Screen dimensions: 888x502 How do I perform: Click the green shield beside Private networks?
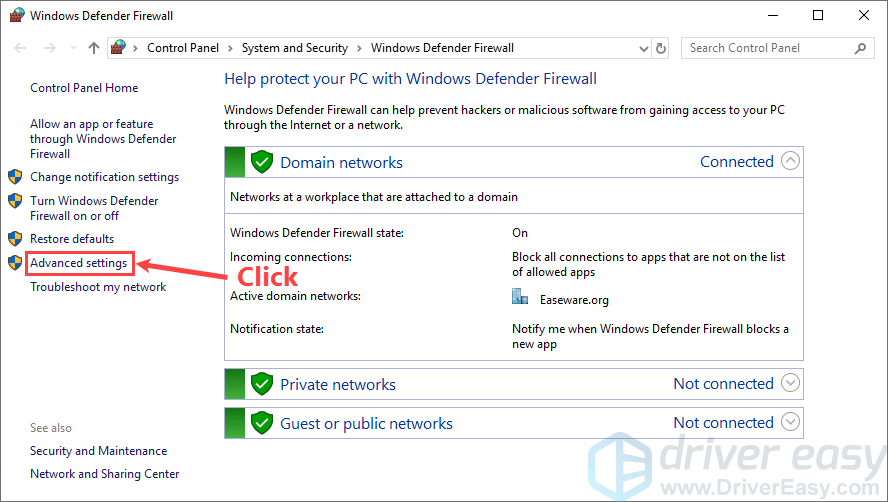(x=261, y=384)
